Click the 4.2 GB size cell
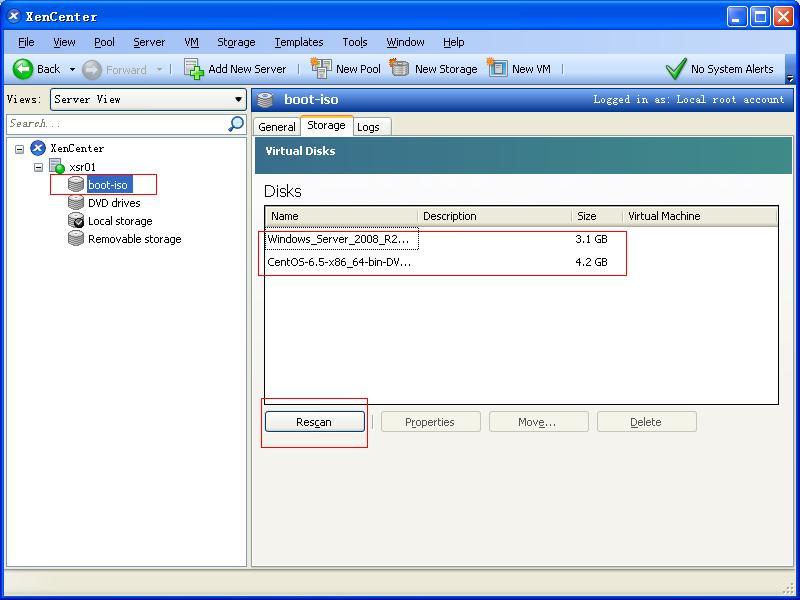 click(591, 262)
